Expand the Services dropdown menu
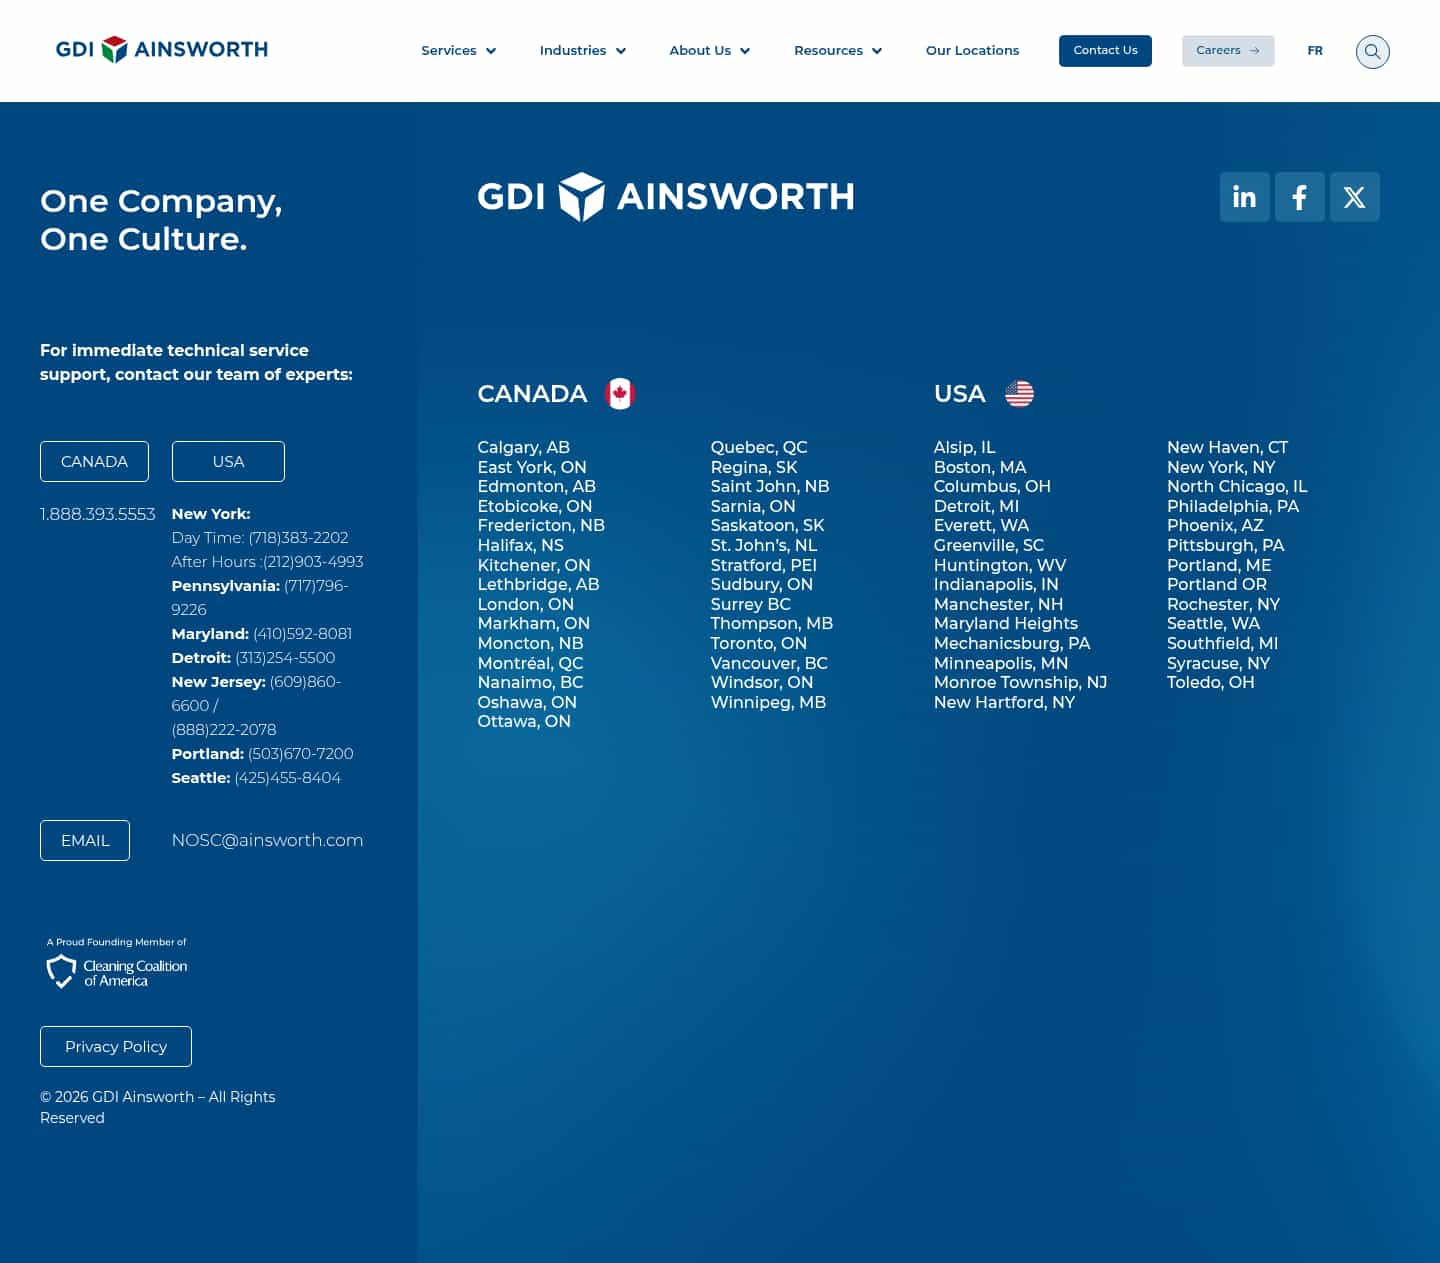 coord(458,50)
